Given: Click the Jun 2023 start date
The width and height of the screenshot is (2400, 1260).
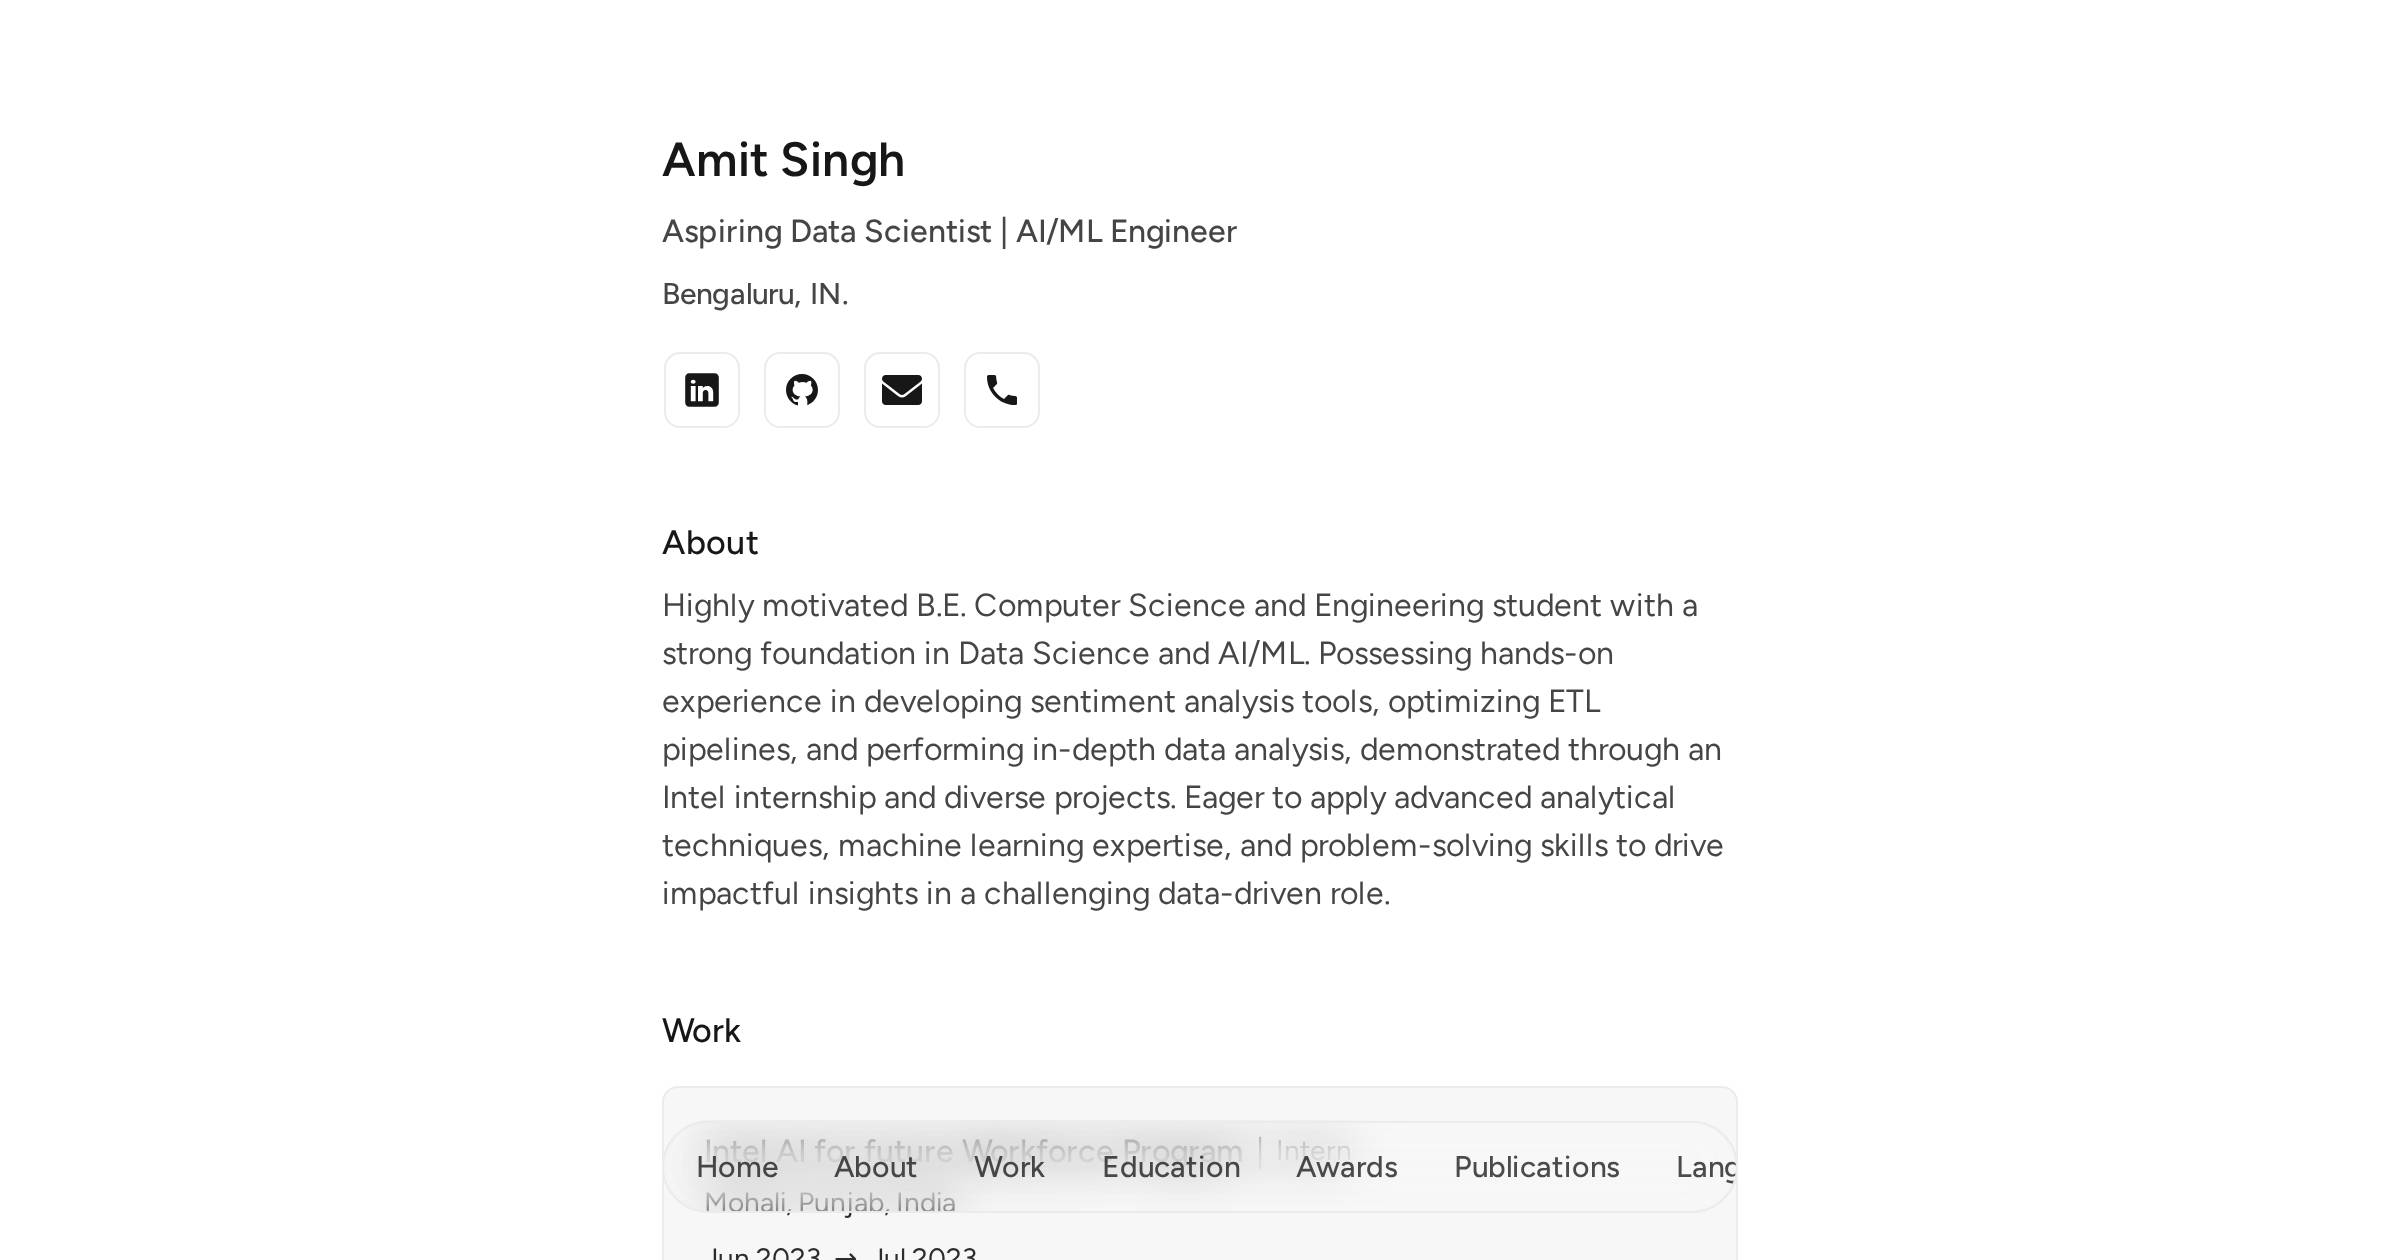Looking at the screenshot, I should [761, 1252].
